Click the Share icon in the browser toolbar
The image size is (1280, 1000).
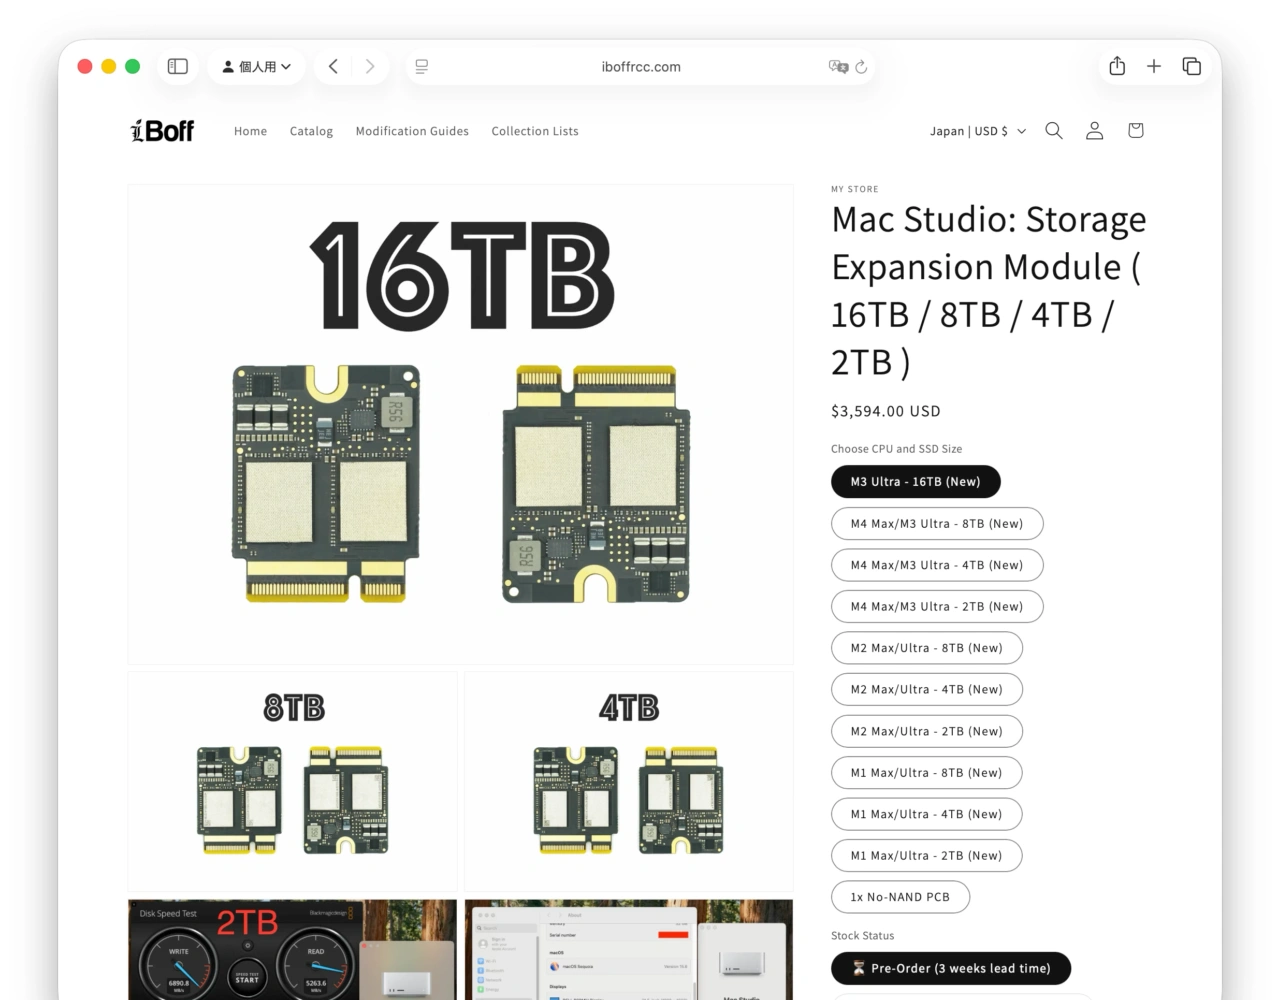pos(1117,65)
